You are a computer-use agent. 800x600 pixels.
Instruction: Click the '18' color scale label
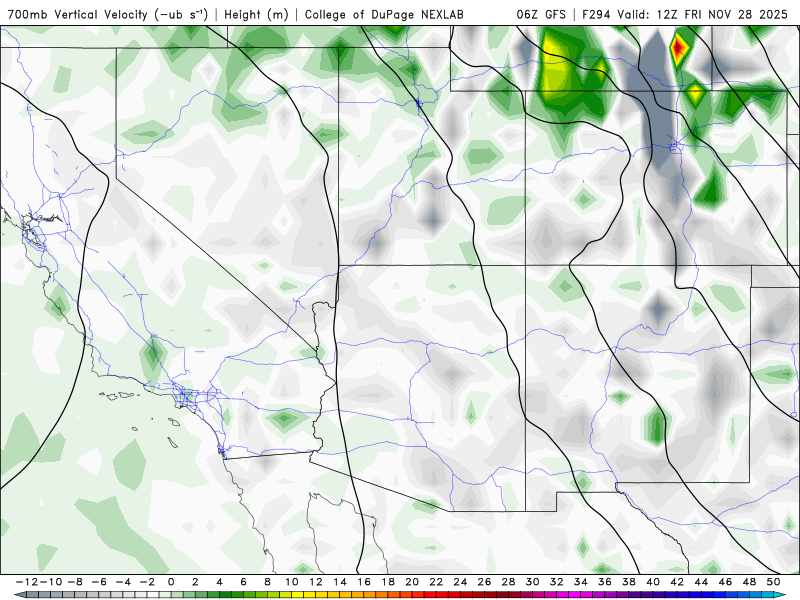click(388, 582)
